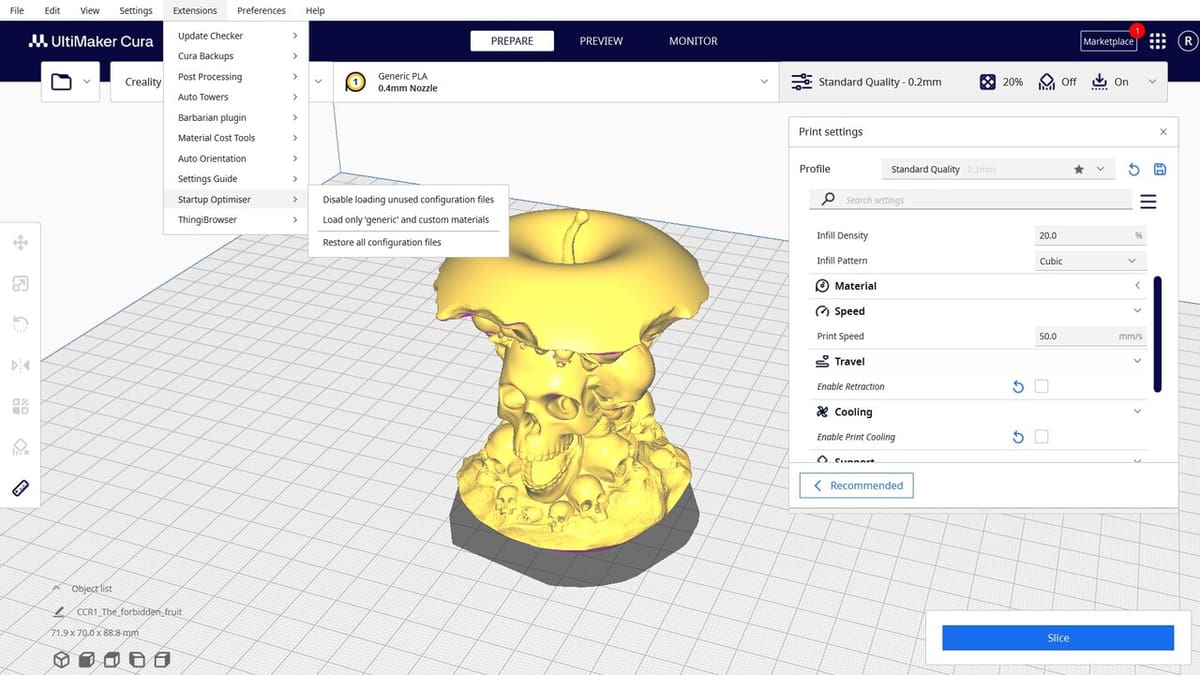Switch to front view cube icon
The image size is (1200, 675).
coord(86,659)
